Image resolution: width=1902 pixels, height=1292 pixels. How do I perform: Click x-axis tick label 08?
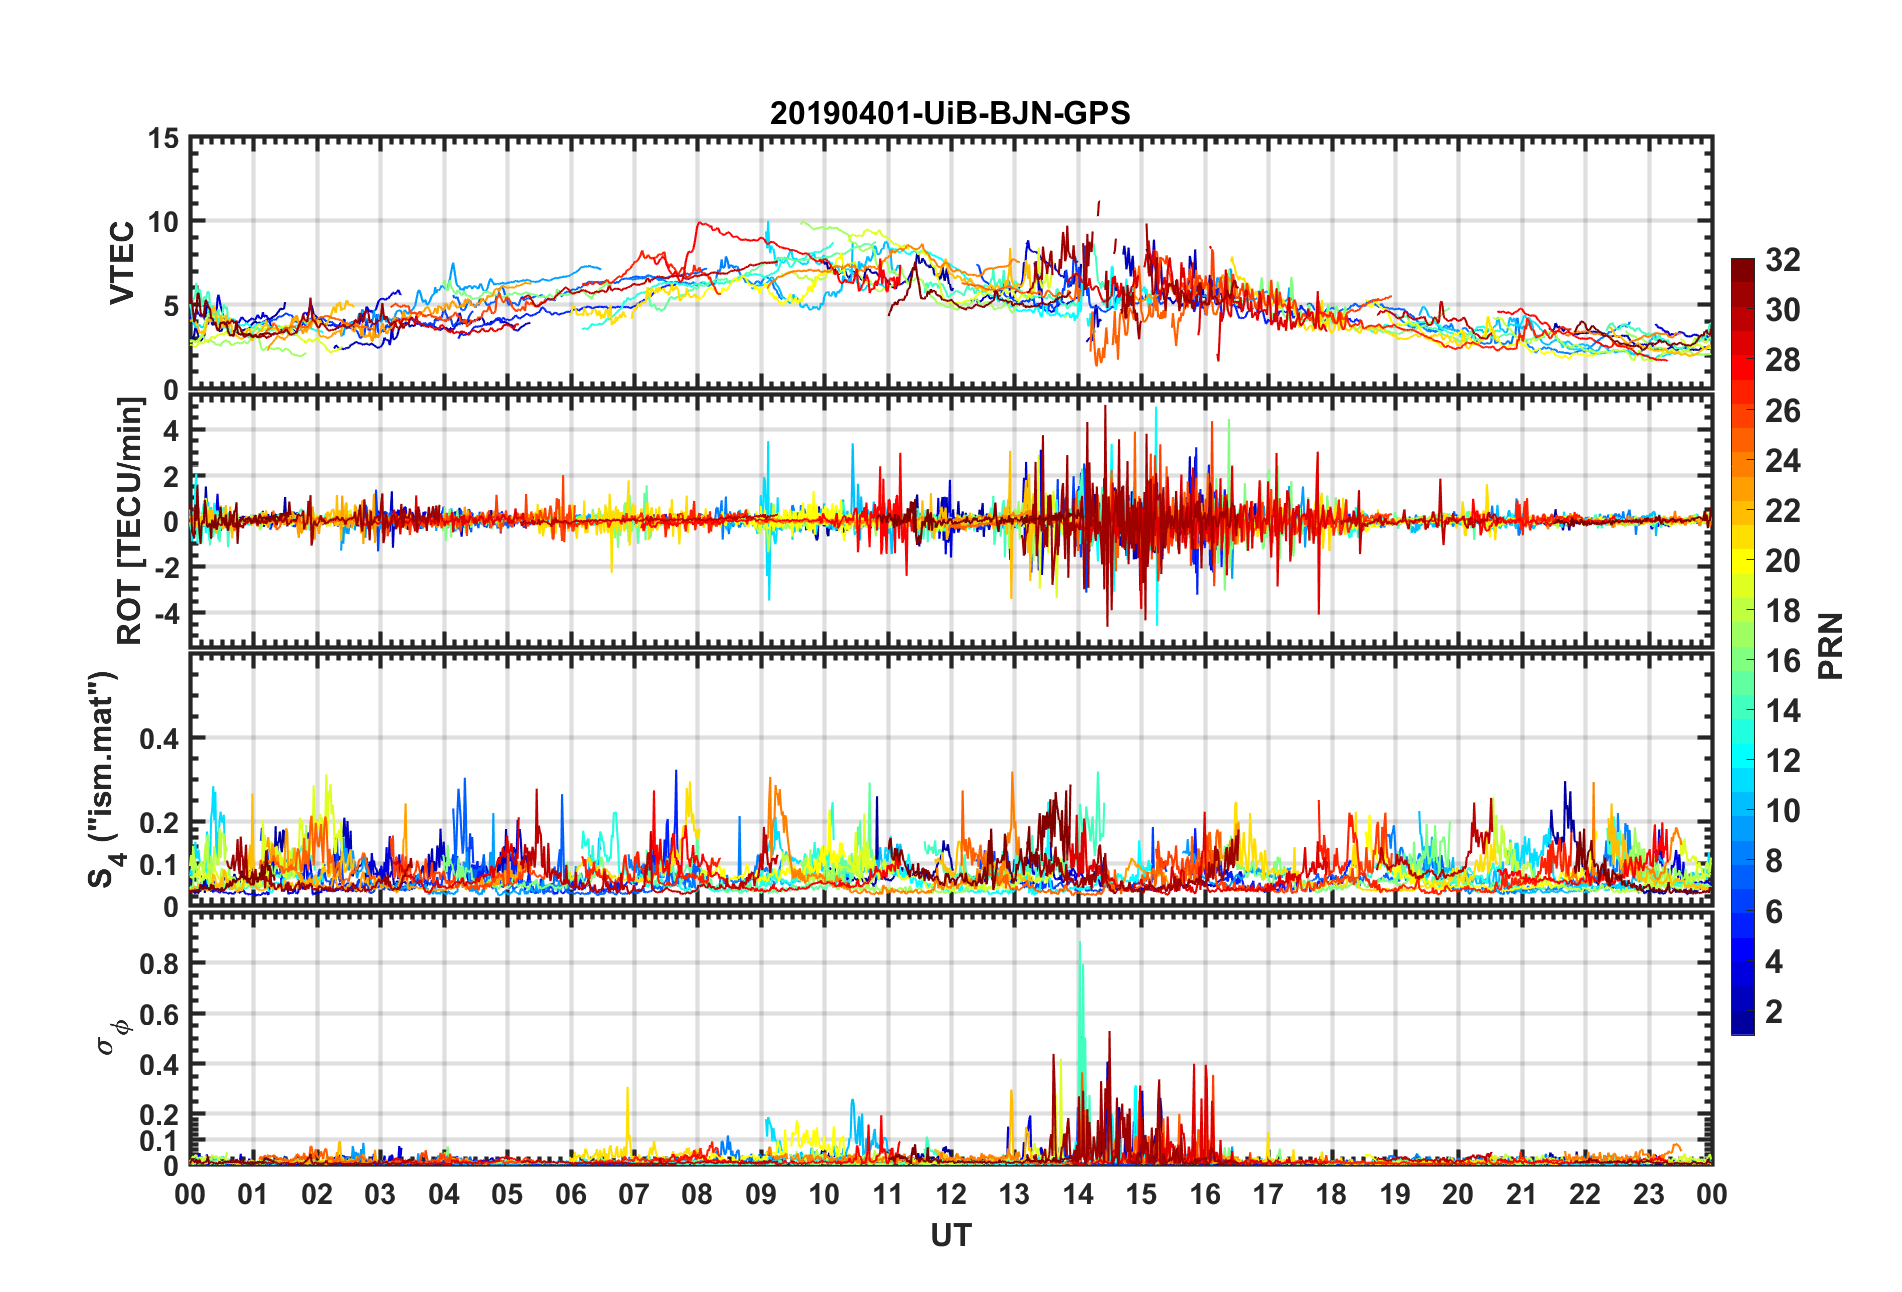[x=697, y=1194]
